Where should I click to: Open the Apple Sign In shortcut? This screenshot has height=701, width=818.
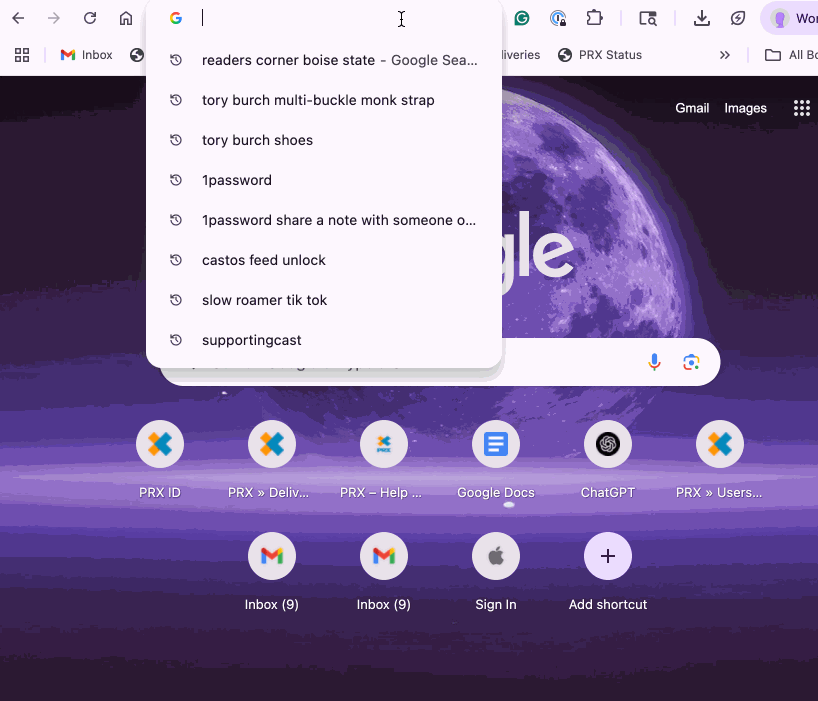(496, 572)
